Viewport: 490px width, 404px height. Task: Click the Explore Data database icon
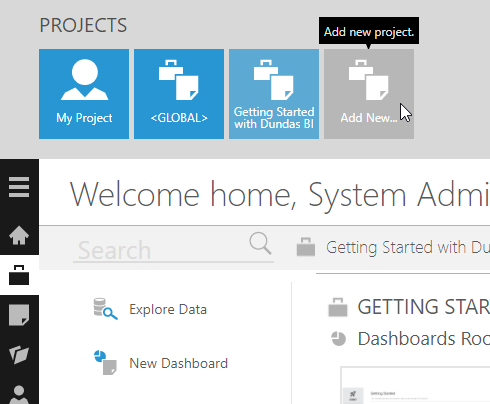click(x=105, y=309)
